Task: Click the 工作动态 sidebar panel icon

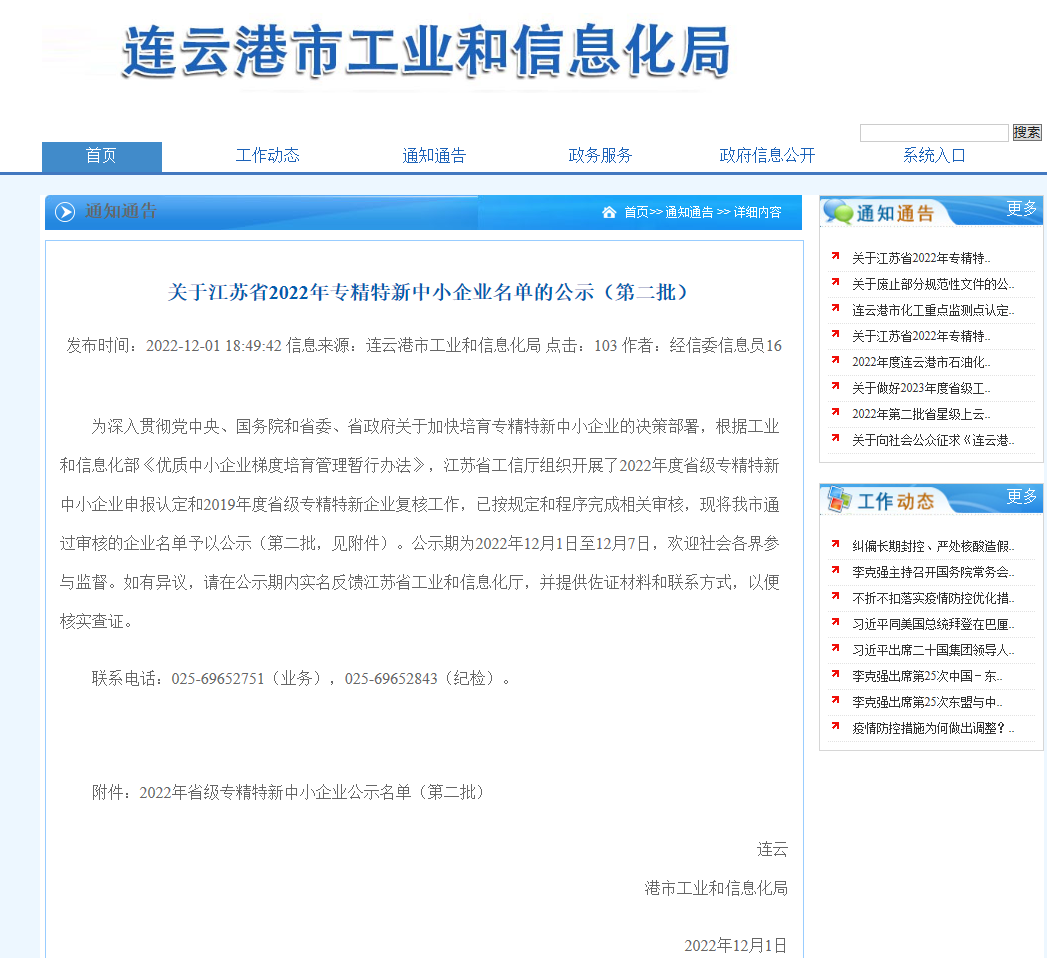Action: [839, 499]
